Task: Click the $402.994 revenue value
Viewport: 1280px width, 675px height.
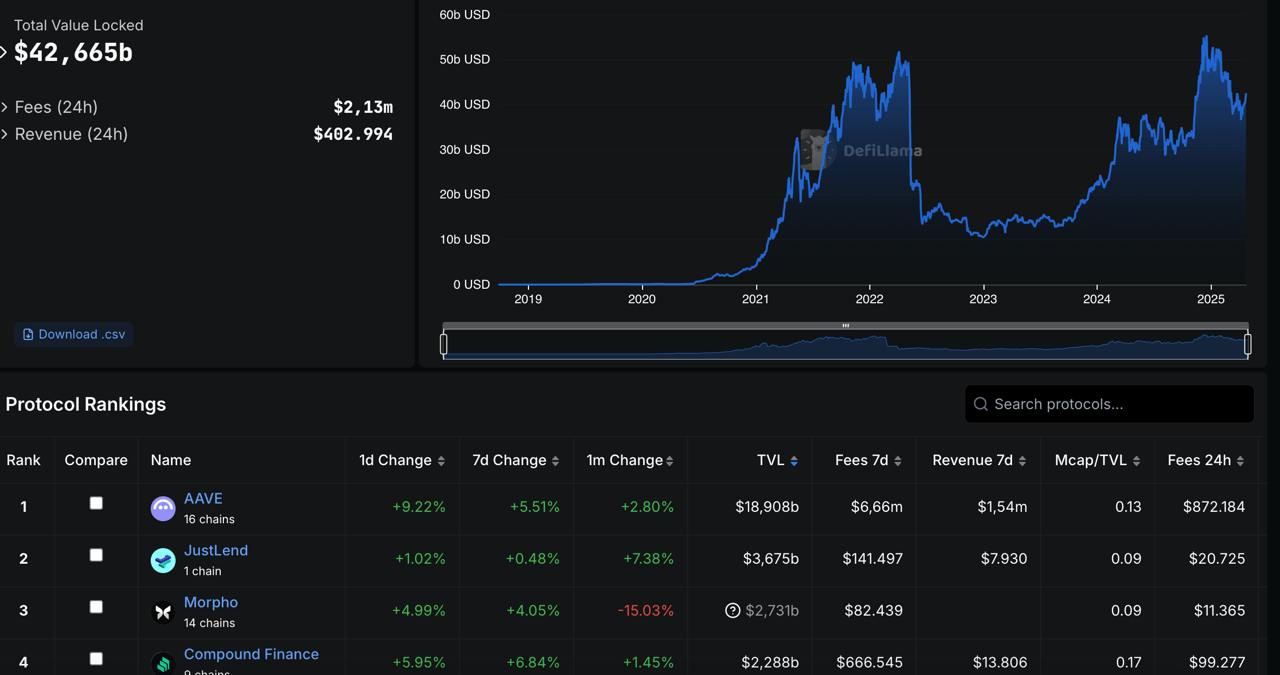Action: [353, 134]
